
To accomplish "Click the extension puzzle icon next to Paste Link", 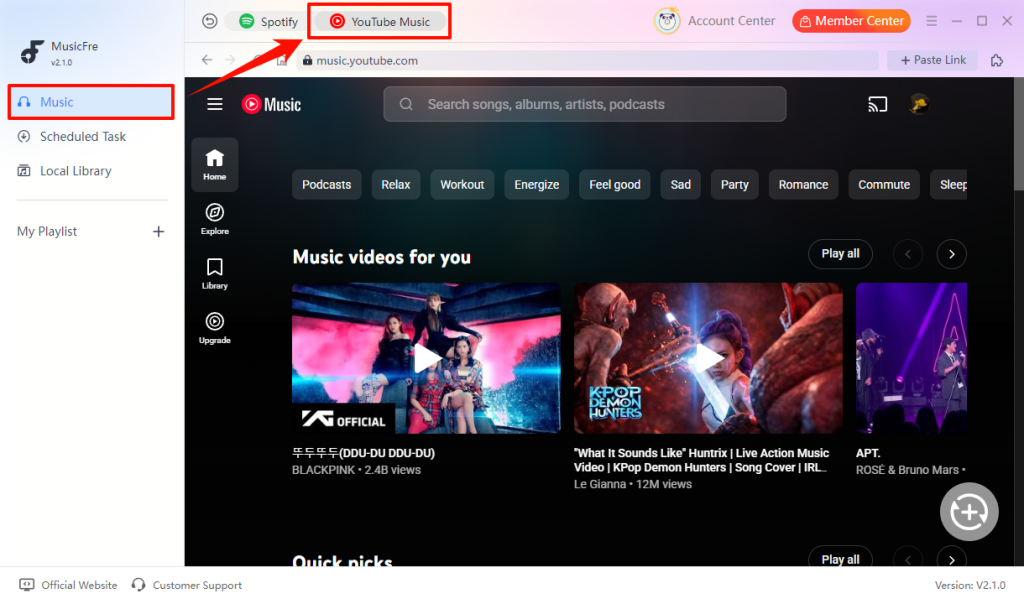I will pos(997,60).
